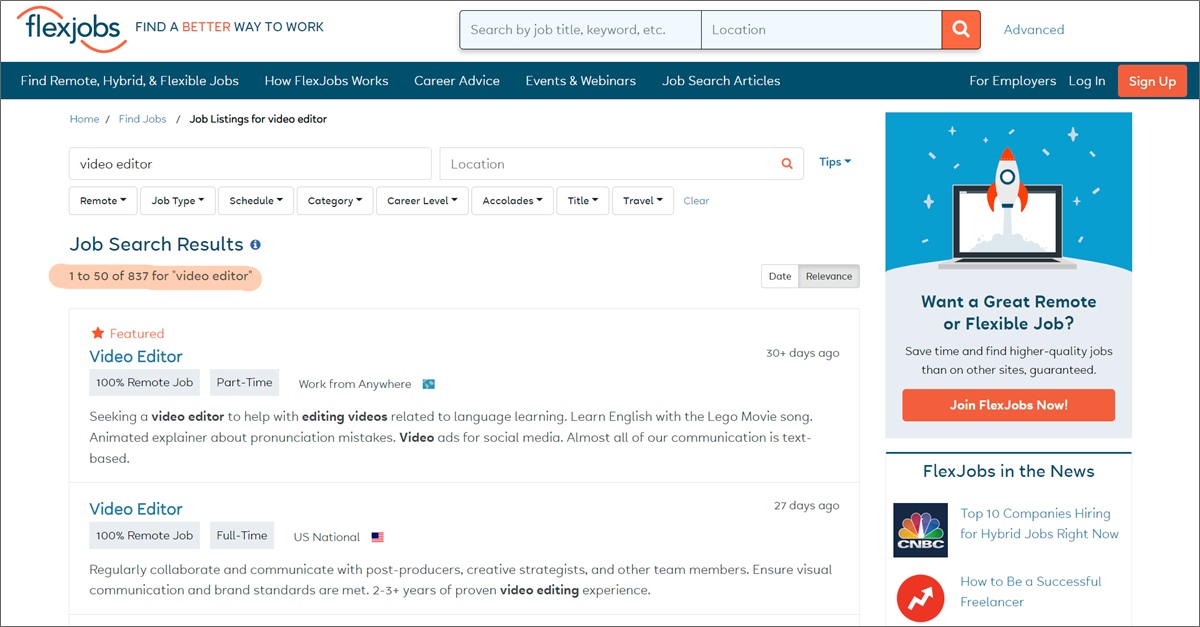Expand the Category filter dropdown
Viewport: 1200px width, 627px height.
[335, 201]
